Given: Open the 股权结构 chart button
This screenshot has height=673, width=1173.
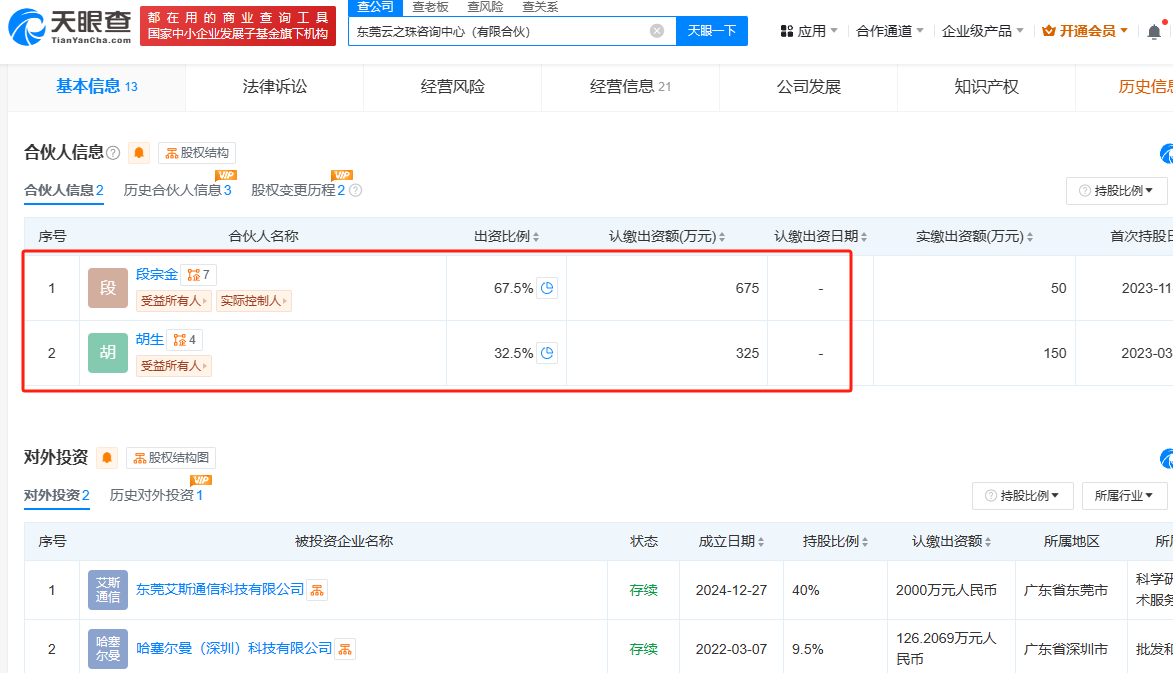Looking at the screenshot, I should [197, 153].
